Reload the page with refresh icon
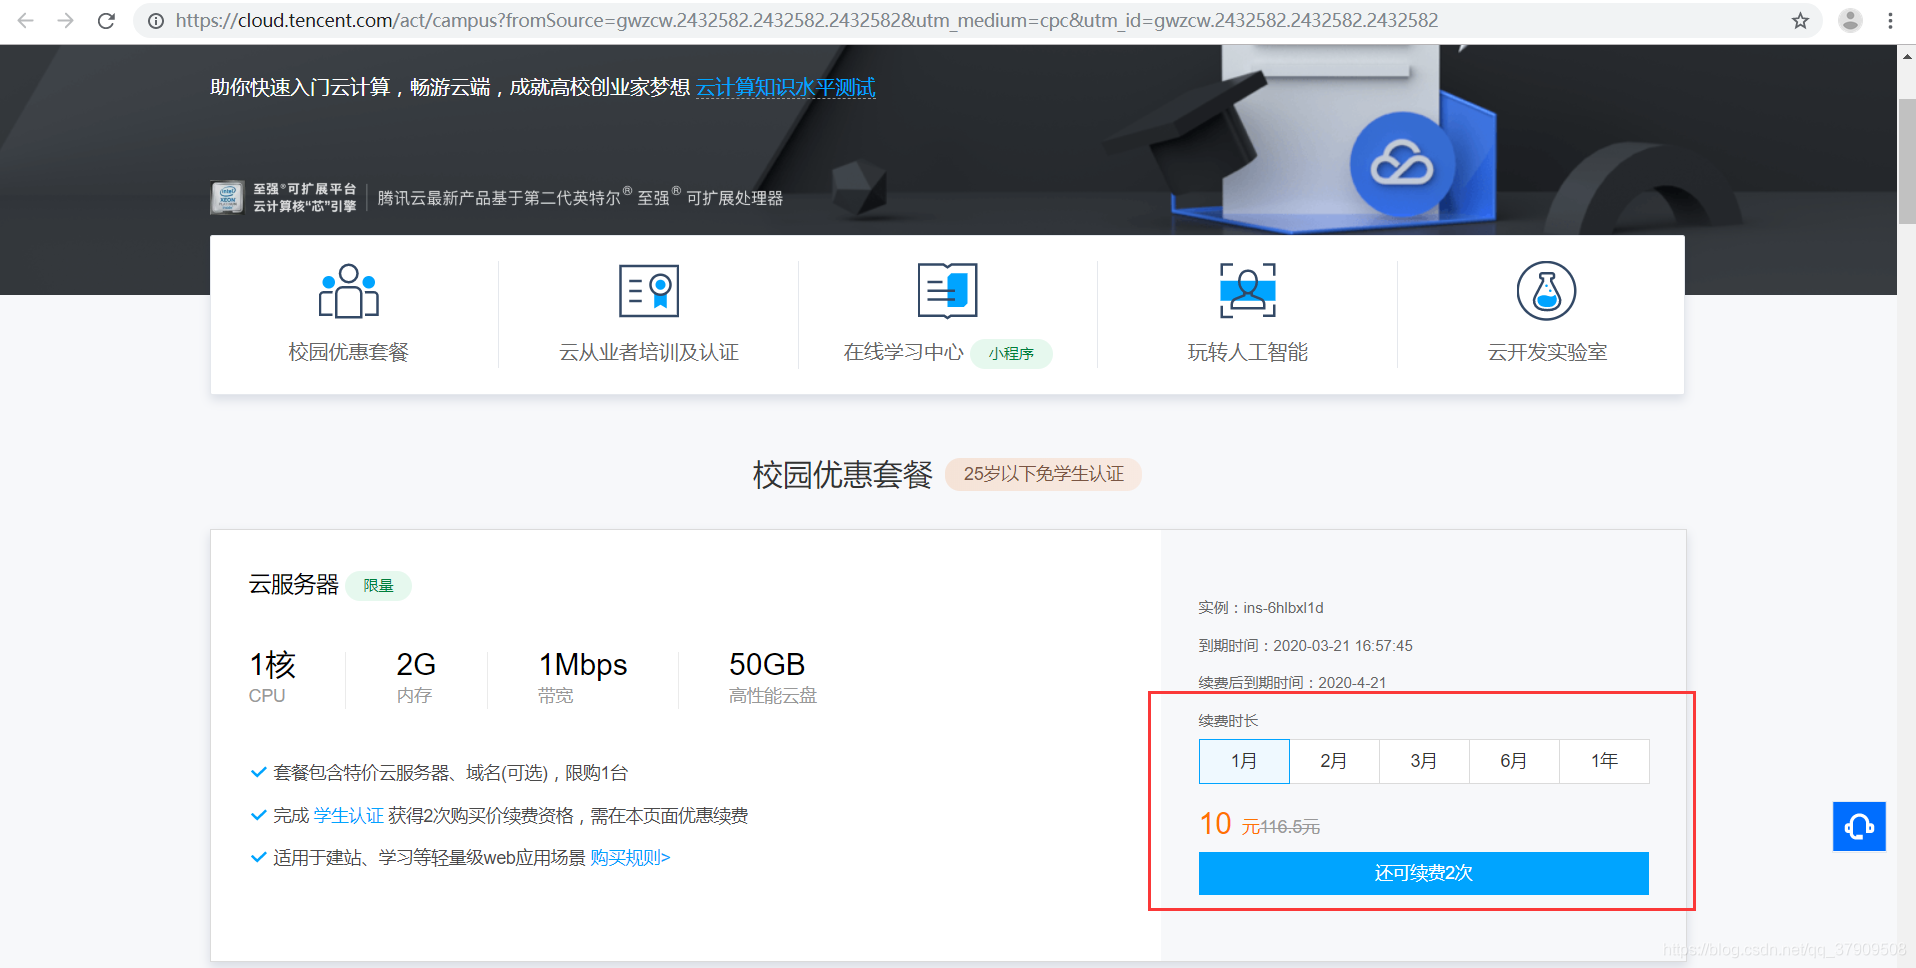Image resolution: width=1916 pixels, height=968 pixels. 106,20
